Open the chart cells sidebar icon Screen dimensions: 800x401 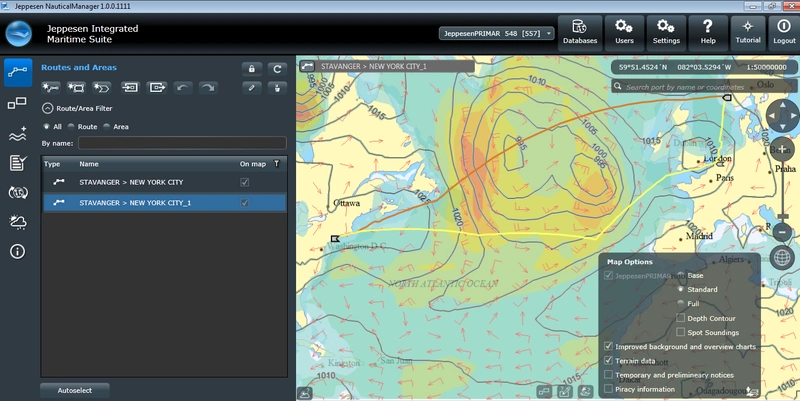tap(17, 104)
